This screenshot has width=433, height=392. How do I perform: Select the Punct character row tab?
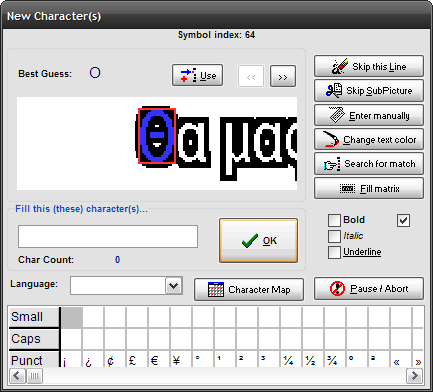click(34, 360)
